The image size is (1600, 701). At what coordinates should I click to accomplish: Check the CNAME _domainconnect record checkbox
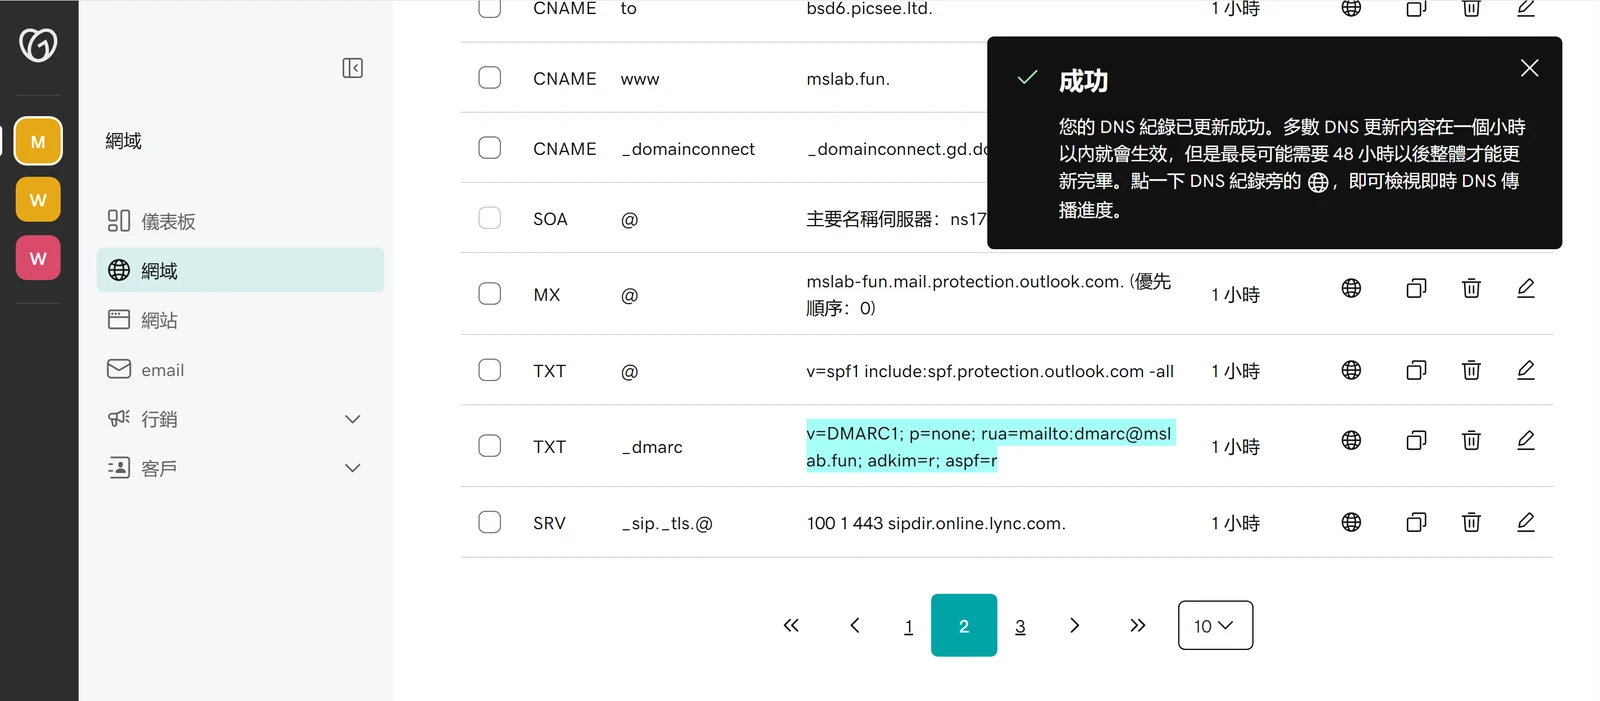tap(489, 148)
